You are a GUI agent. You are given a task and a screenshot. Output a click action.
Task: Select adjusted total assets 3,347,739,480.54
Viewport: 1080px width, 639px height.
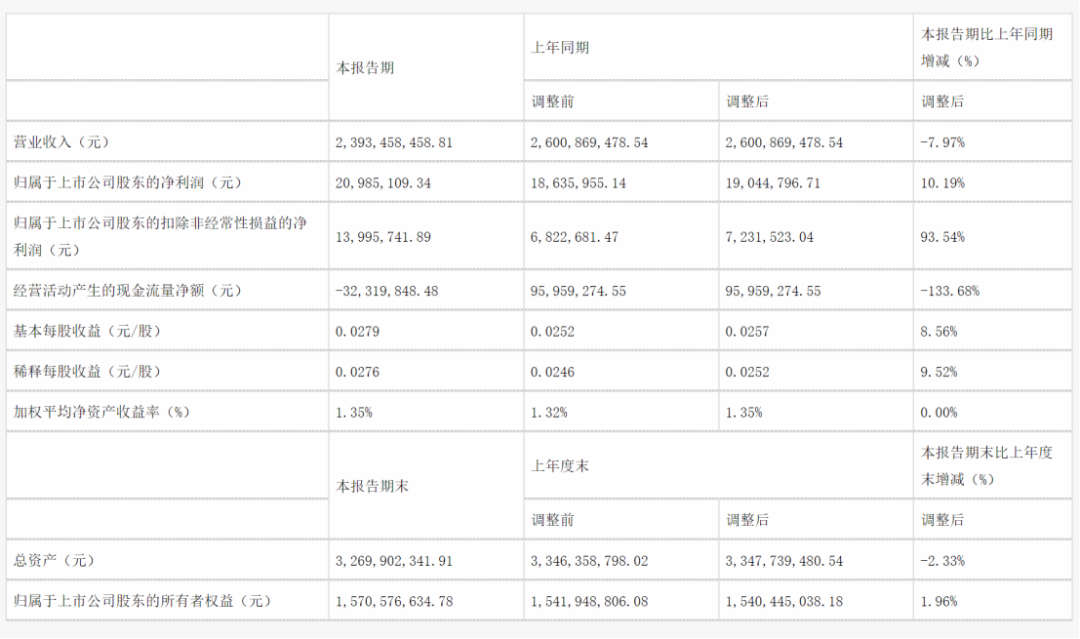coord(784,561)
